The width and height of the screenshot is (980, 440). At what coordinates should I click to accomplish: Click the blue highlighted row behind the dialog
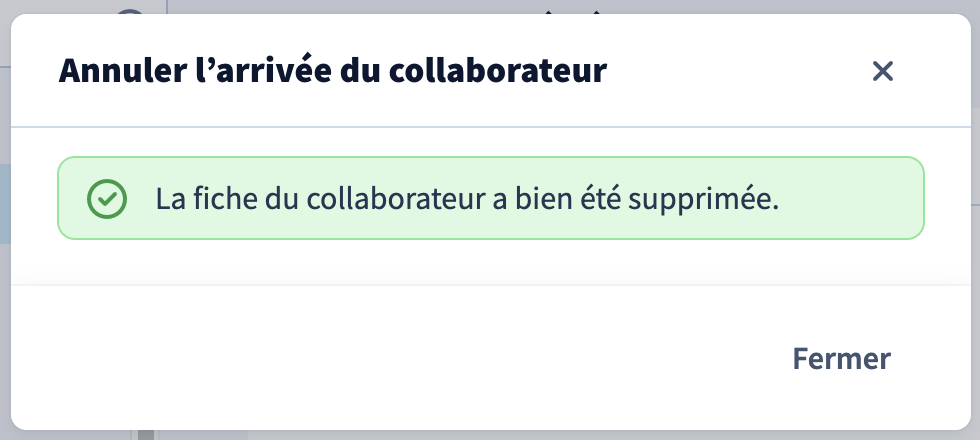(5, 204)
